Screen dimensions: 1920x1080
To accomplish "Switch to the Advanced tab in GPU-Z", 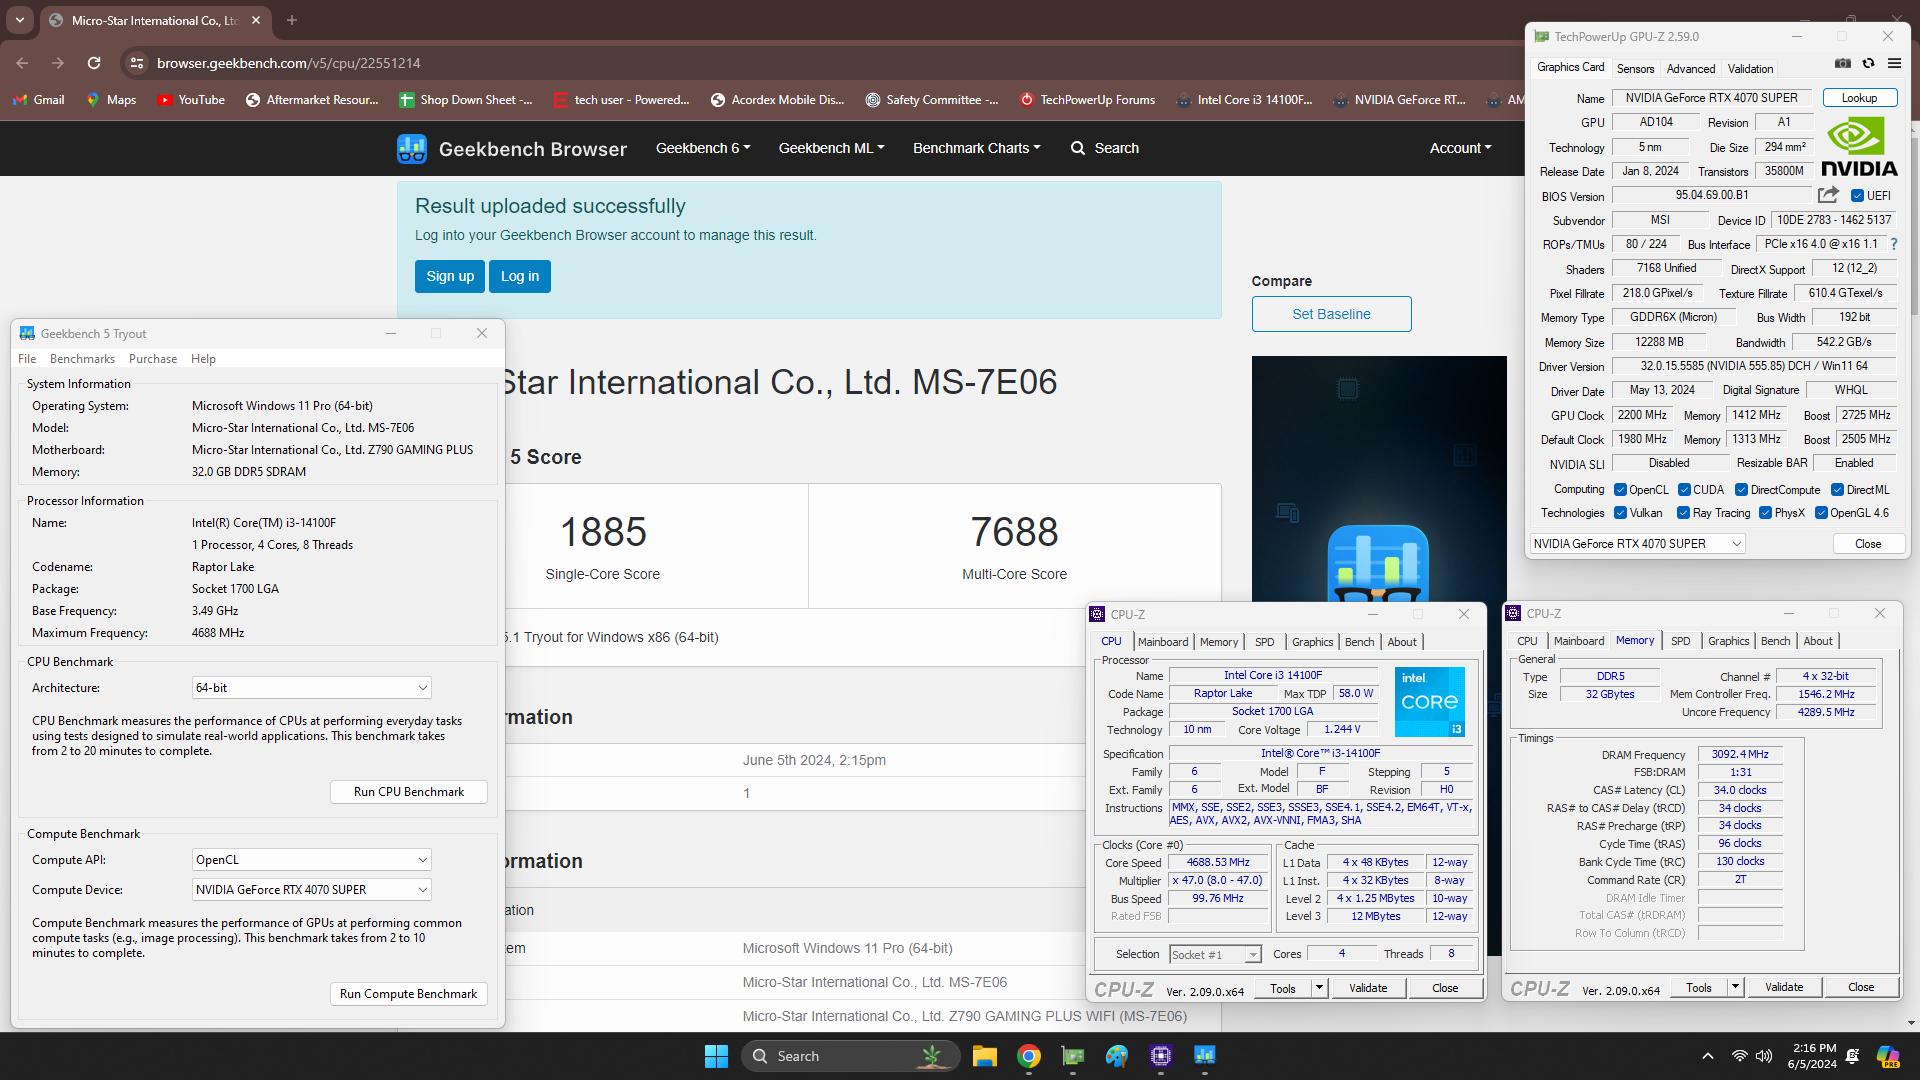I will coord(1691,69).
